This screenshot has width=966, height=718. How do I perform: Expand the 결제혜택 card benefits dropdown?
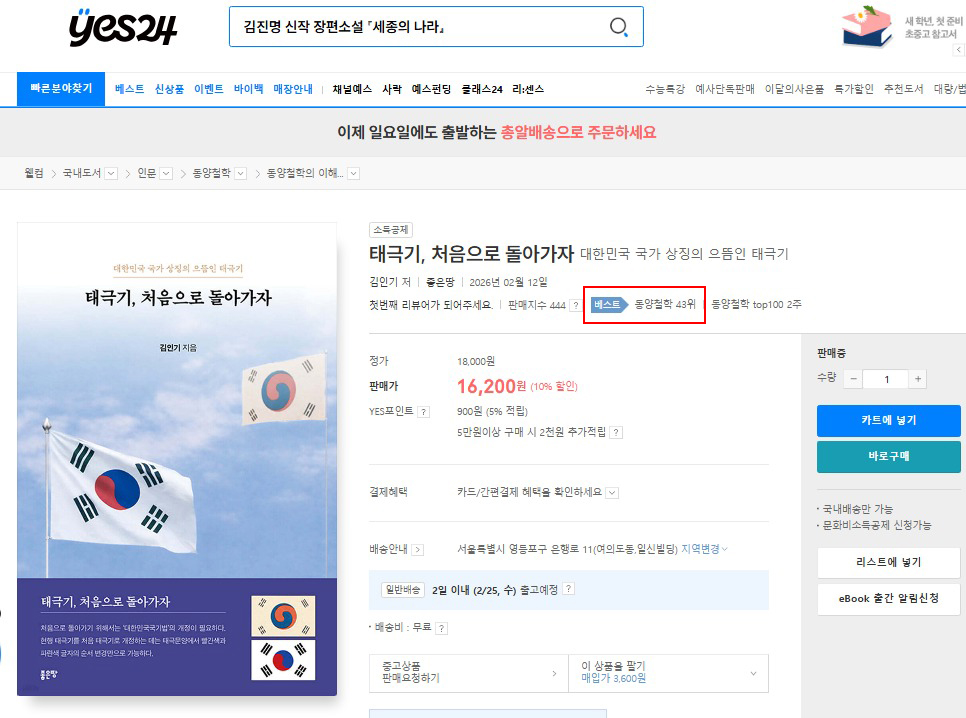pyautogui.click(x=612, y=492)
